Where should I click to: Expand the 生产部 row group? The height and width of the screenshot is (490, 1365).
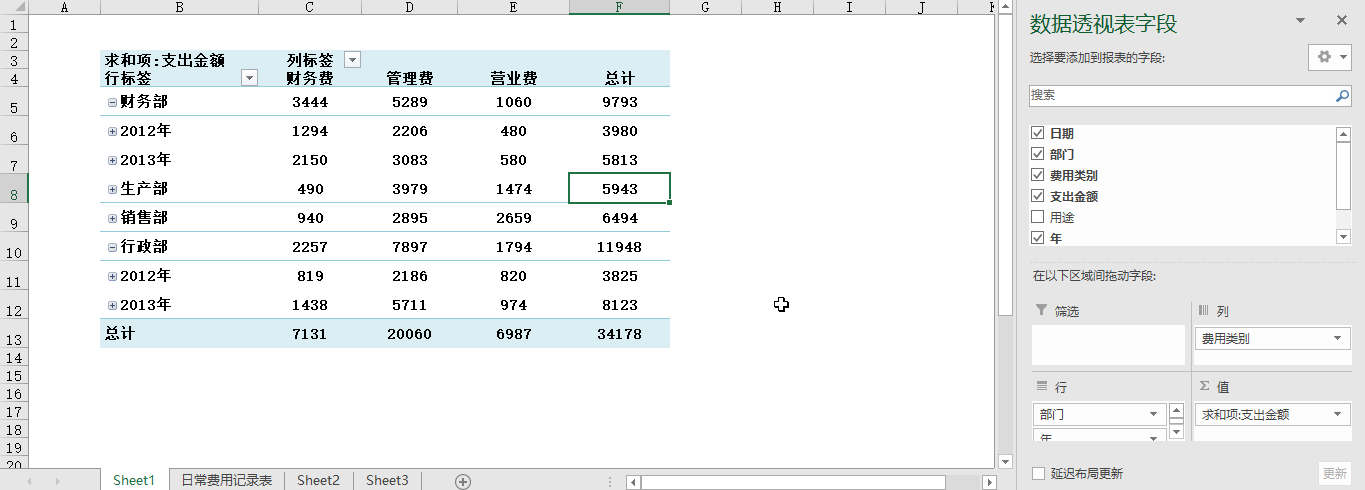pos(112,189)
